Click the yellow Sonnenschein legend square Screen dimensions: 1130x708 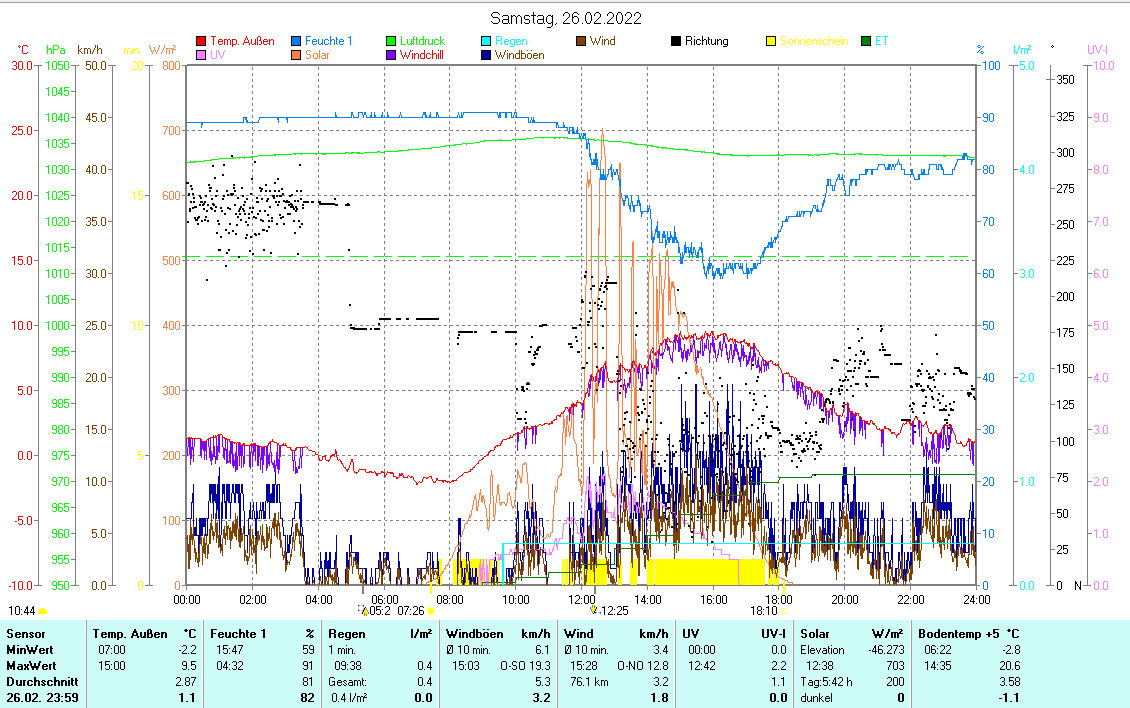[771, 42]
